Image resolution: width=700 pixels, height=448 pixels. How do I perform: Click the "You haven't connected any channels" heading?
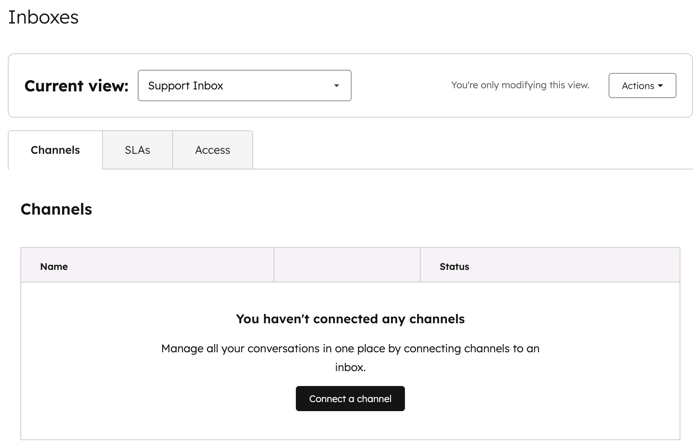[350, 319]
